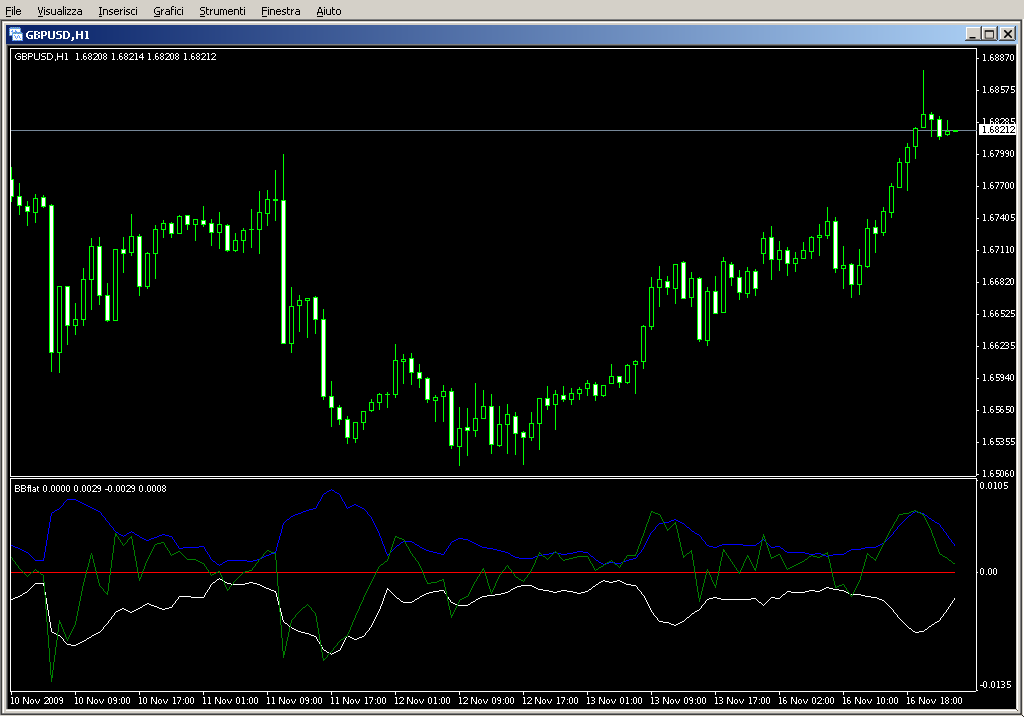Click the GBPUSD,H1 chart window icon
This screenshot has width=1024, height=717.
click(16, 35)
